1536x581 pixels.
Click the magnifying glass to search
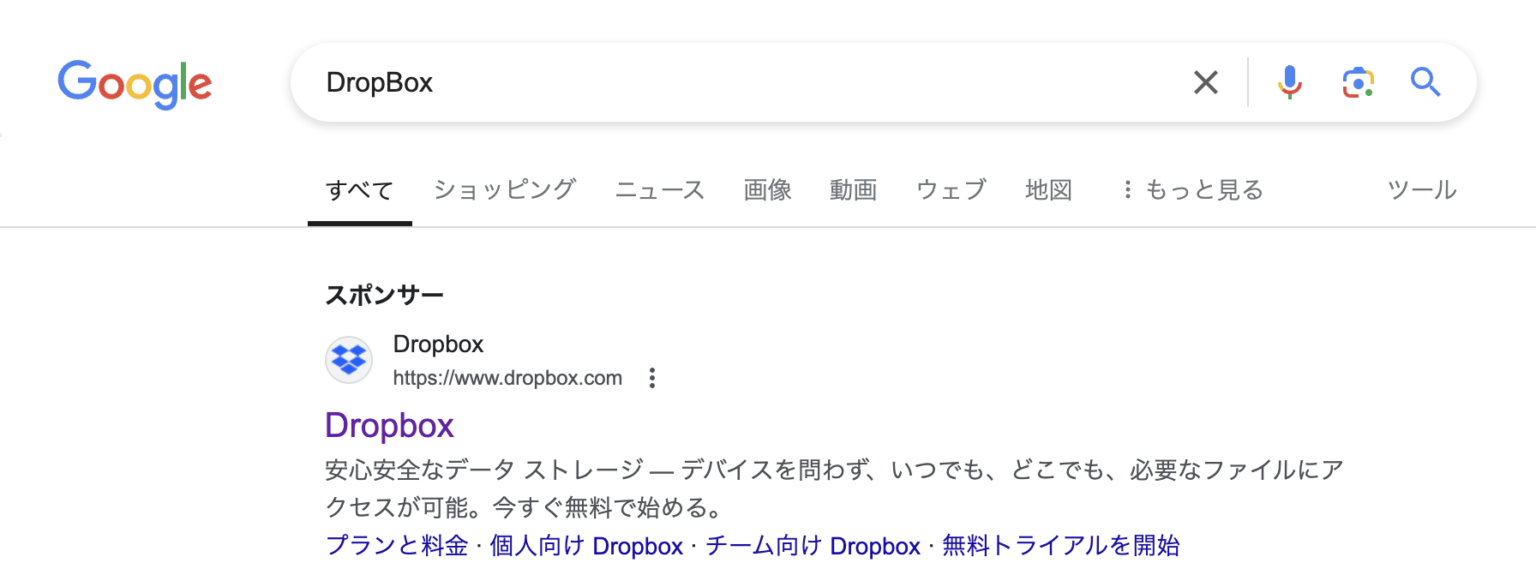pos(1424,82)
